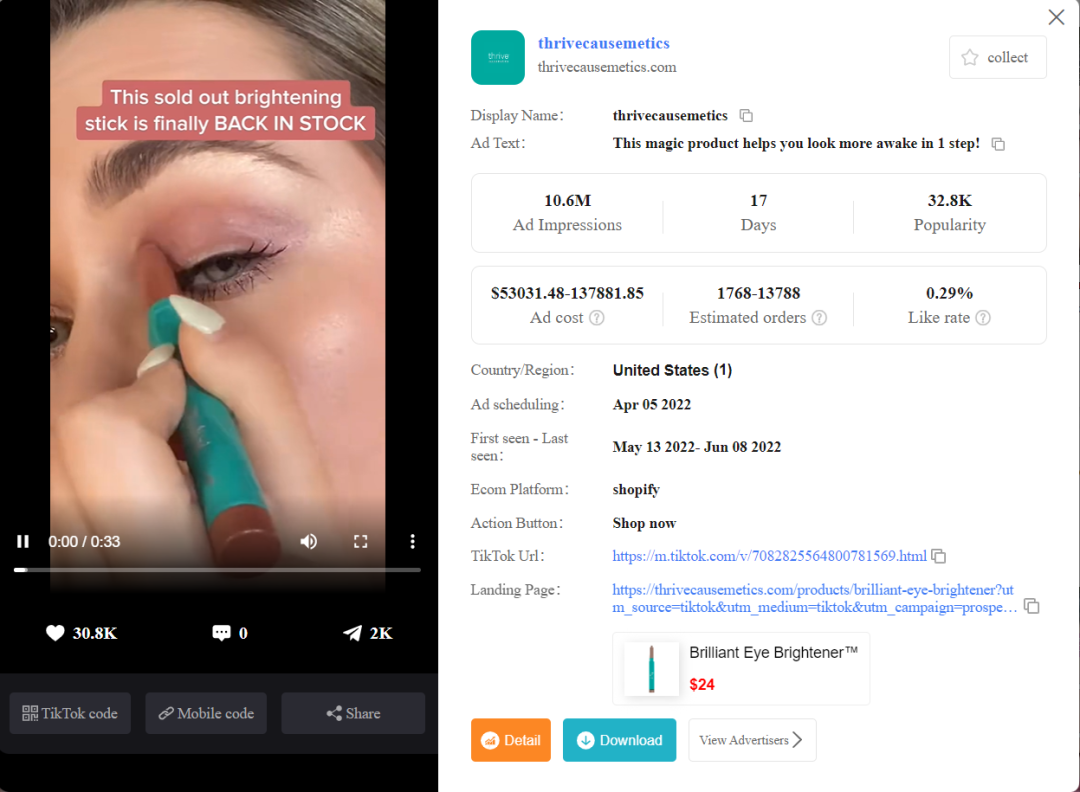Click the 1768-13788 estimated orders value
The image size is (1080, 792).
pos(758,293)
